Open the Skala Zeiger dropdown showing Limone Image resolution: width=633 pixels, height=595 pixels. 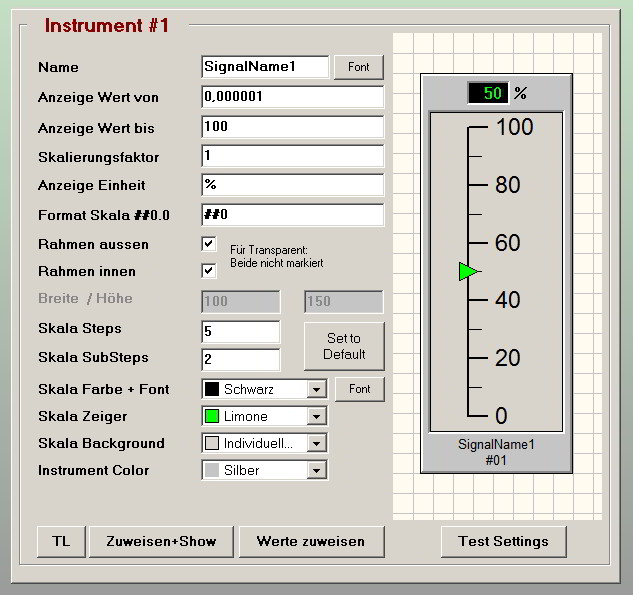[x=264, y=416]
